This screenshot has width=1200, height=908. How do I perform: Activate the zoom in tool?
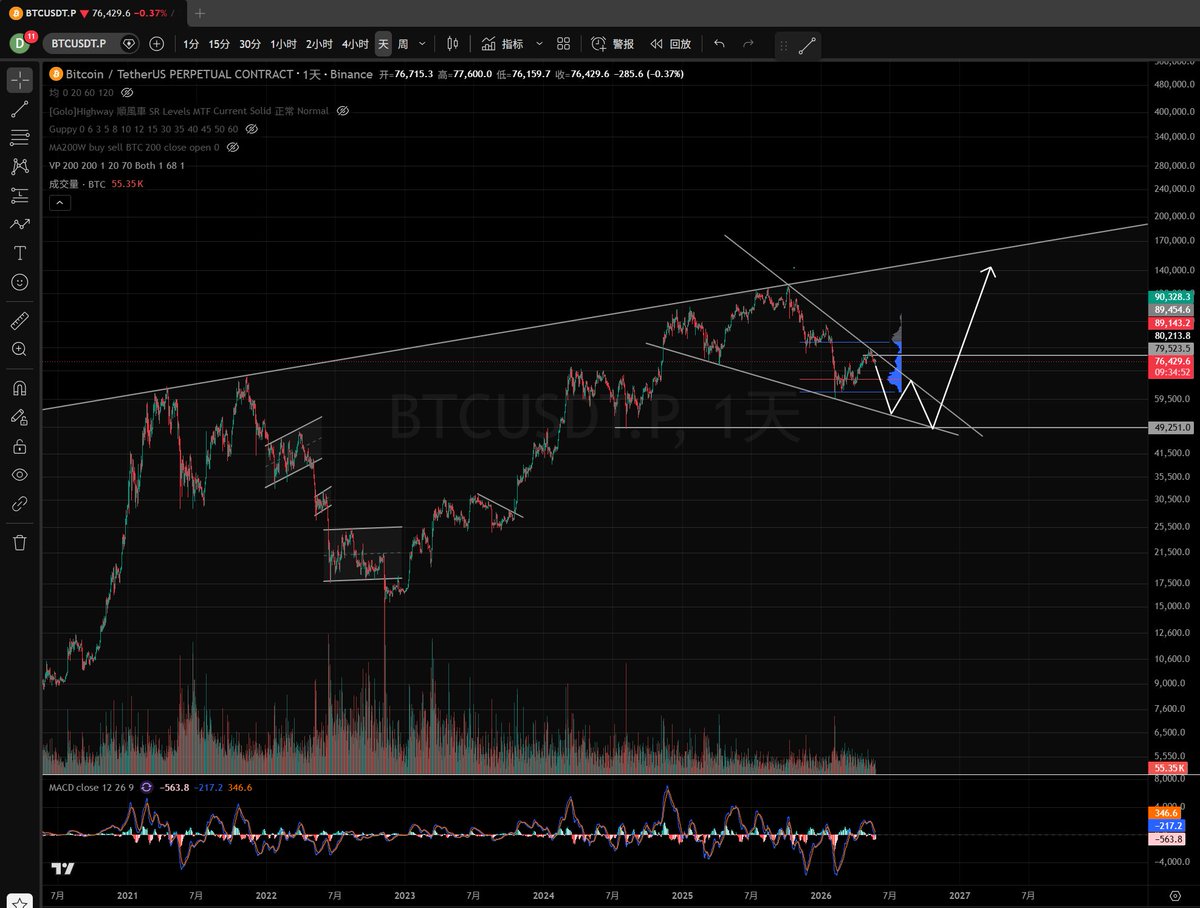(20, 349)
